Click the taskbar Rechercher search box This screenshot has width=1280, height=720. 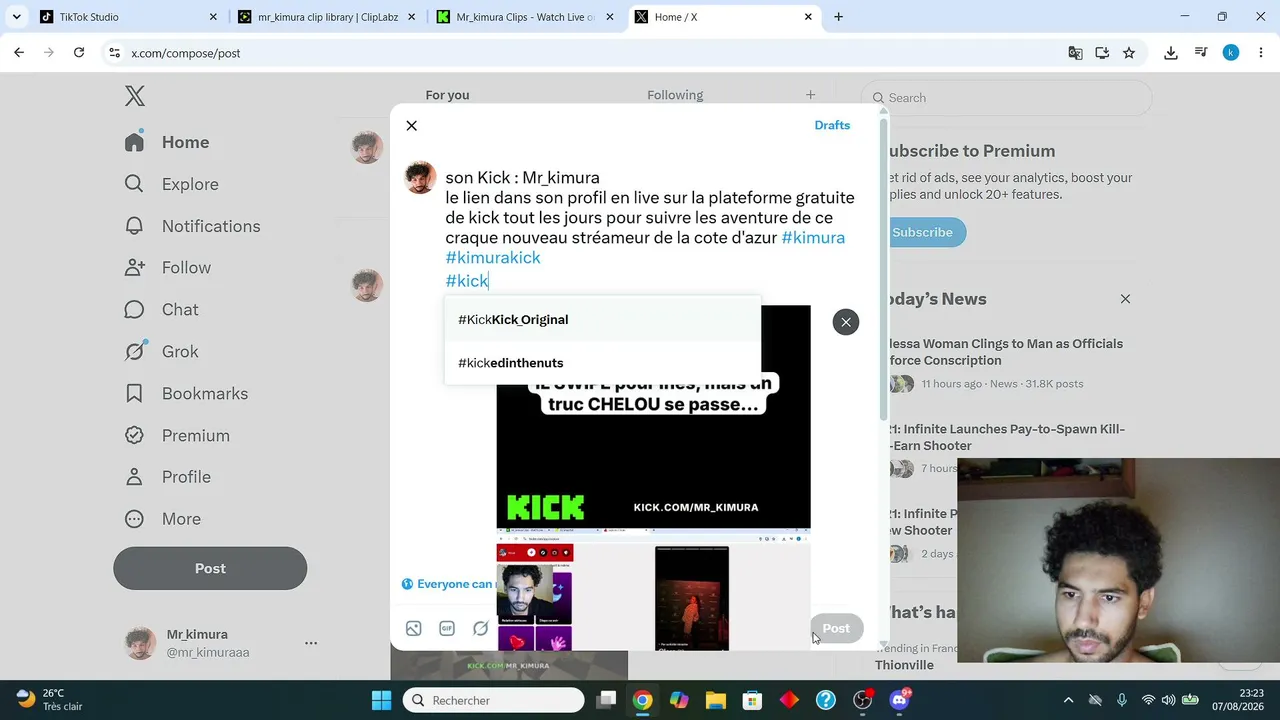[494, 700]
